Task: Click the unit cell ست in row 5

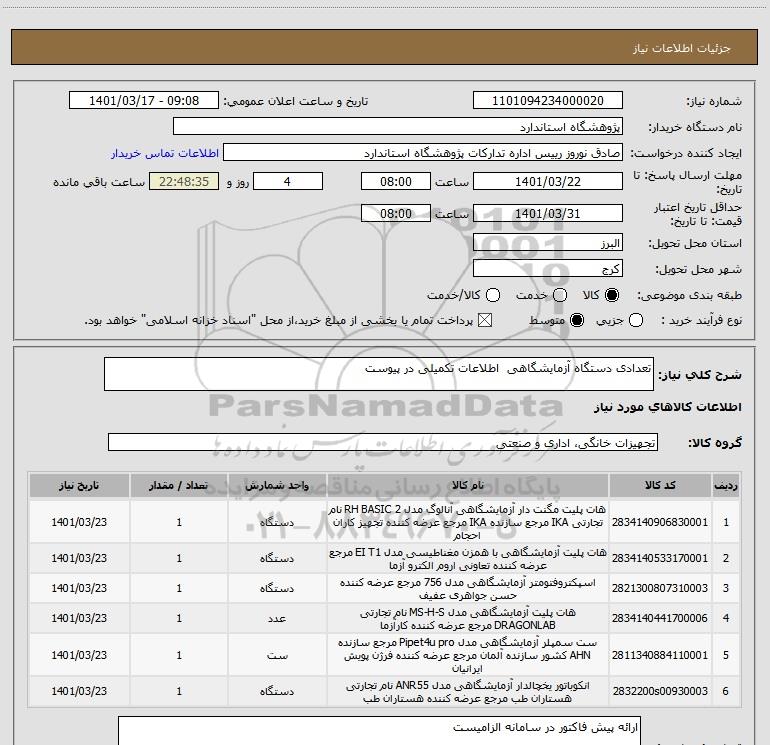Action: click(277, 655)
